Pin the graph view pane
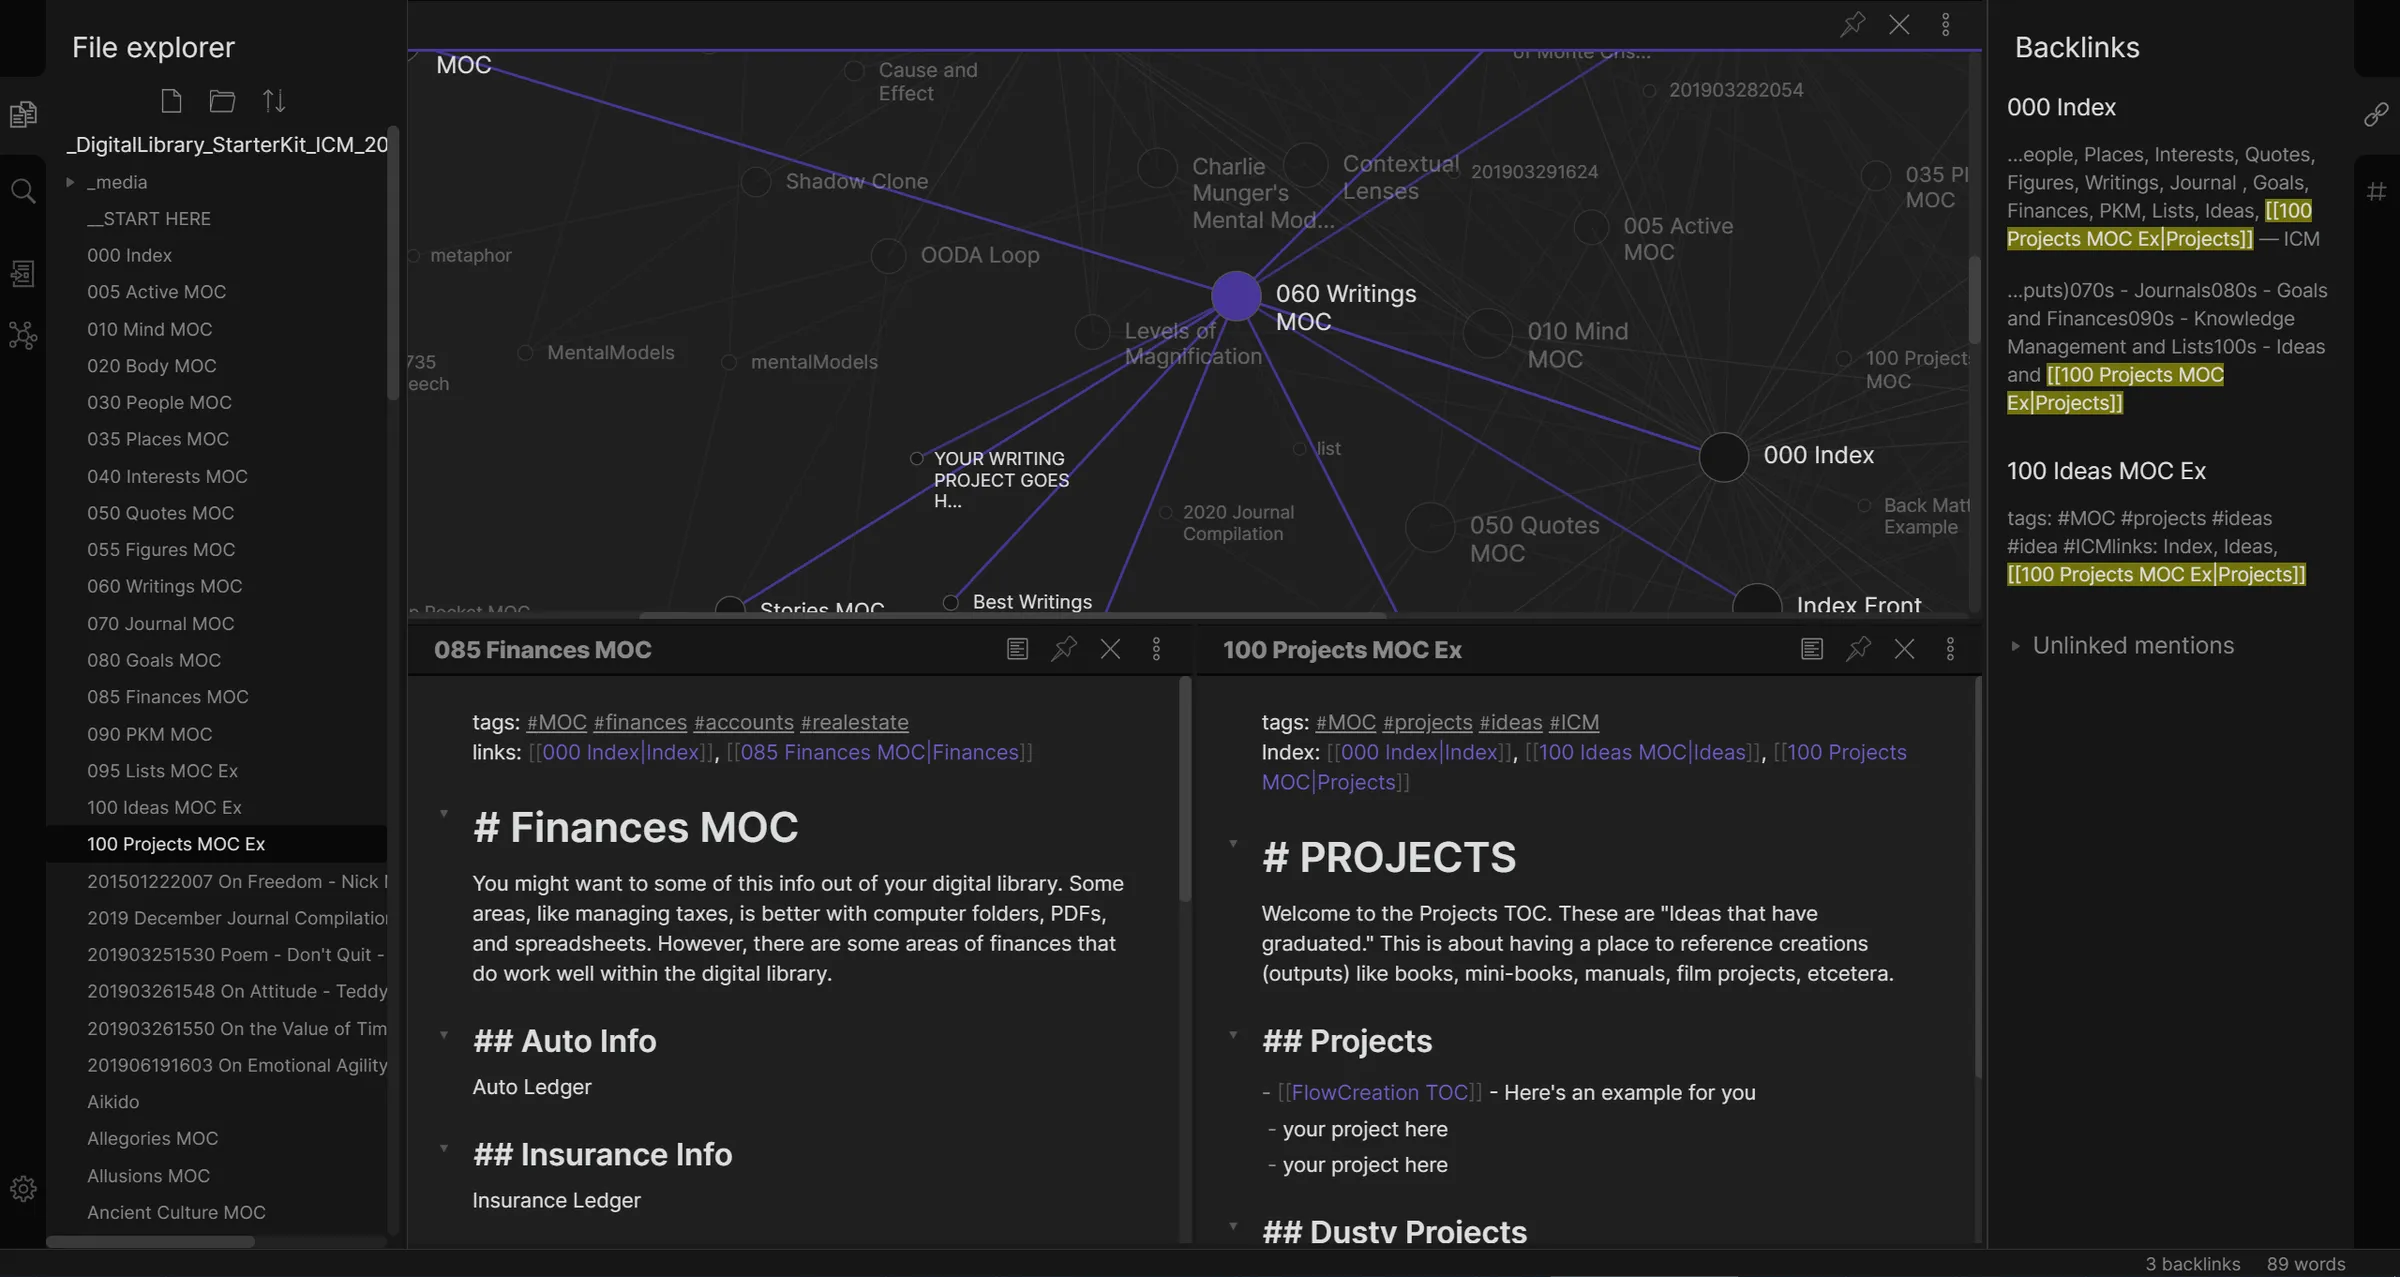Screen dimensions: 2400x1277 pos(1852,25)
